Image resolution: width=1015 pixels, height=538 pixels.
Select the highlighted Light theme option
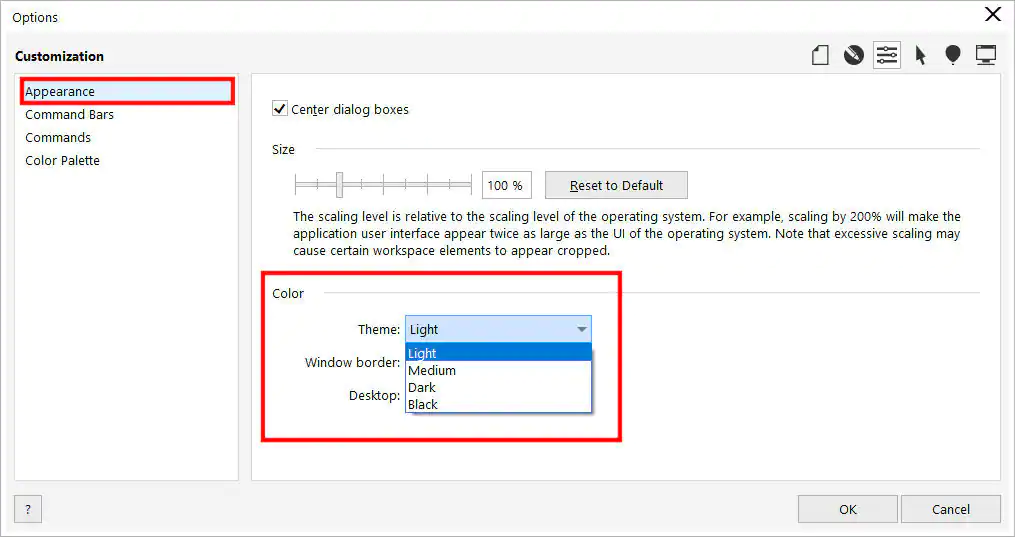click(x=423, y=353)
